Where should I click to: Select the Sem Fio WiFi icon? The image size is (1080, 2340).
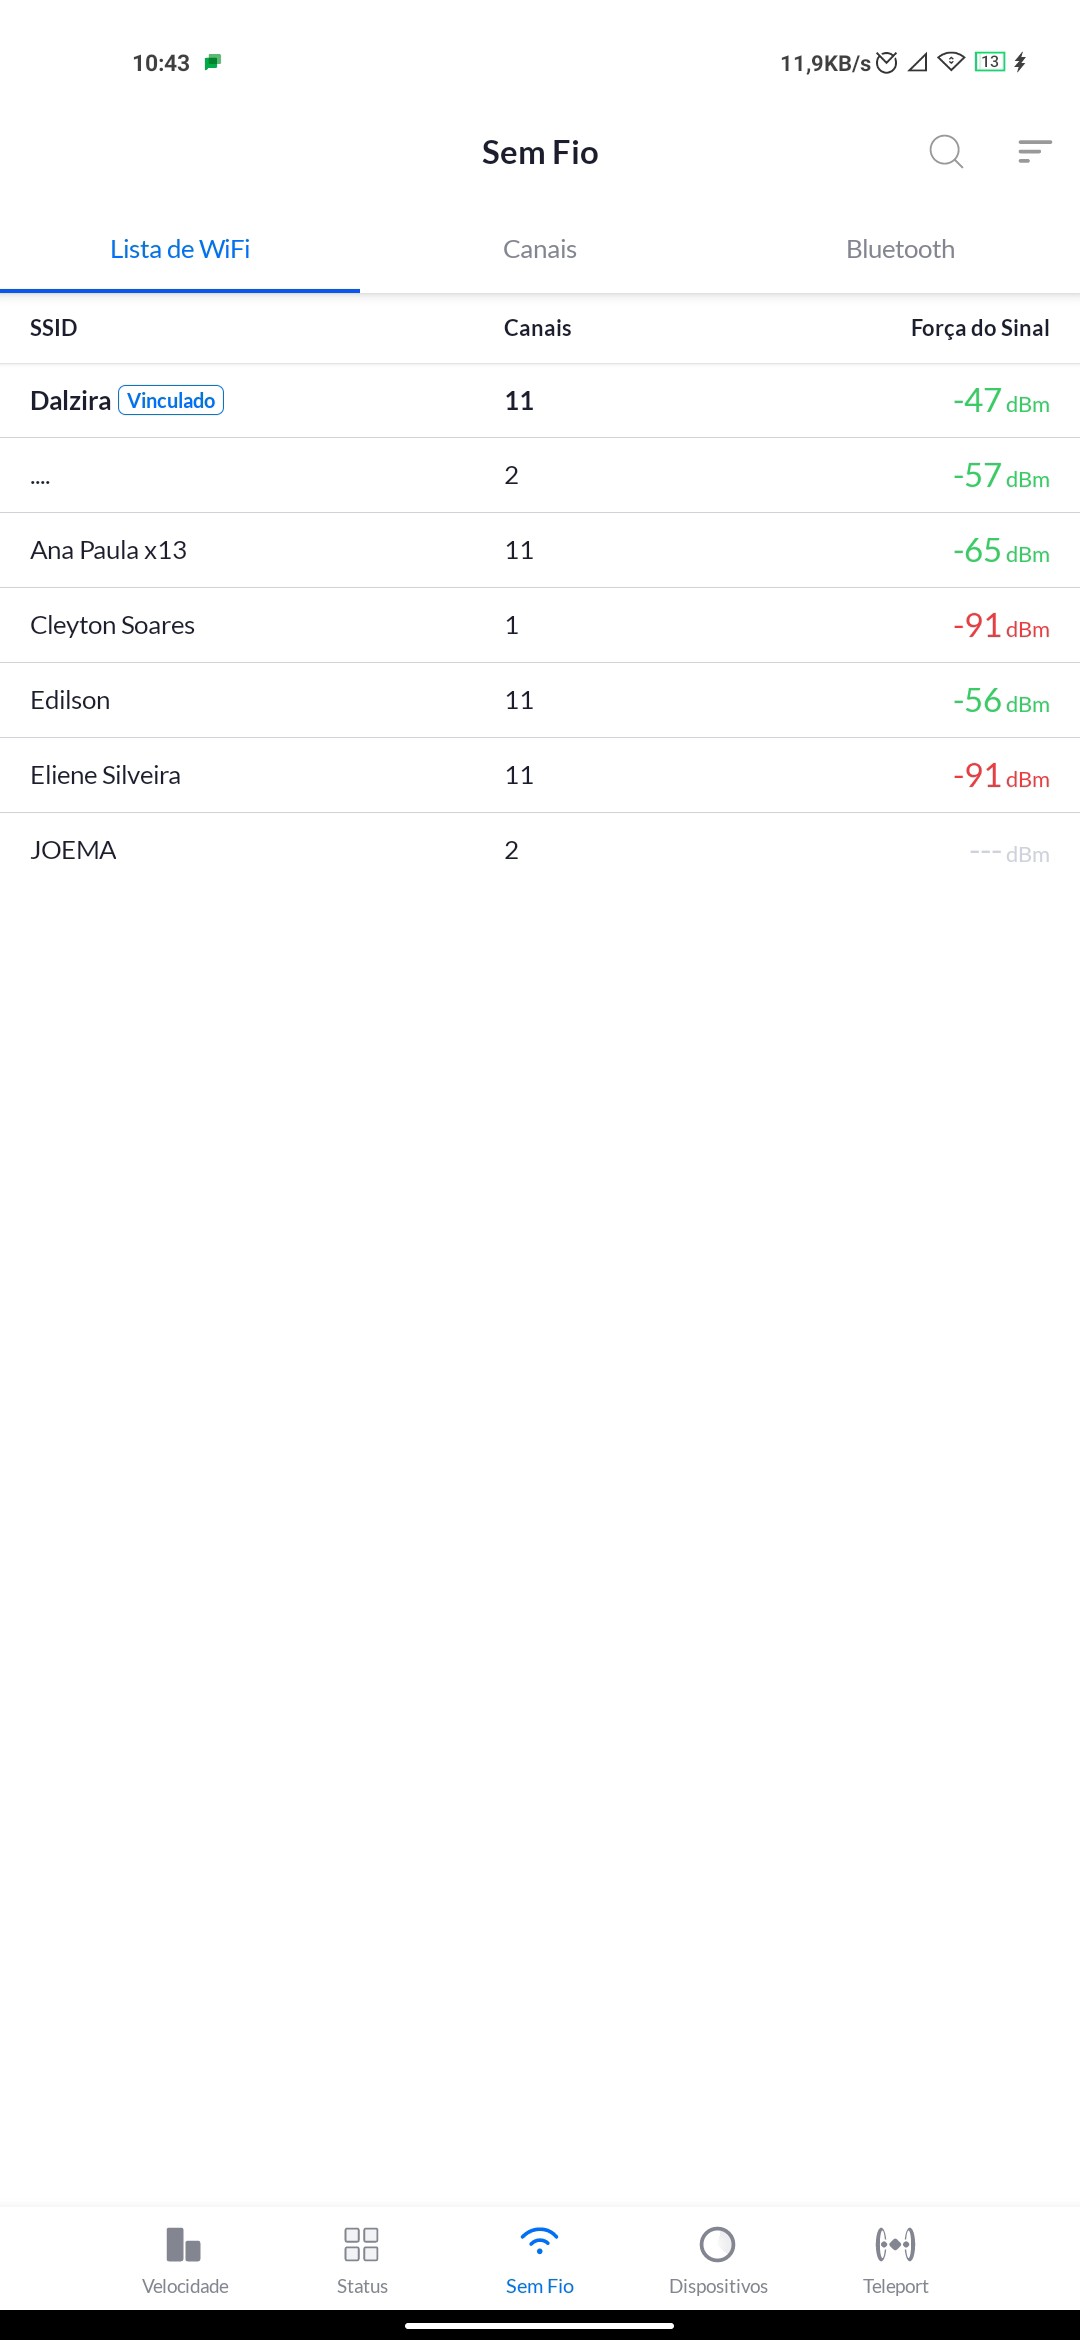click(539, 2243)
